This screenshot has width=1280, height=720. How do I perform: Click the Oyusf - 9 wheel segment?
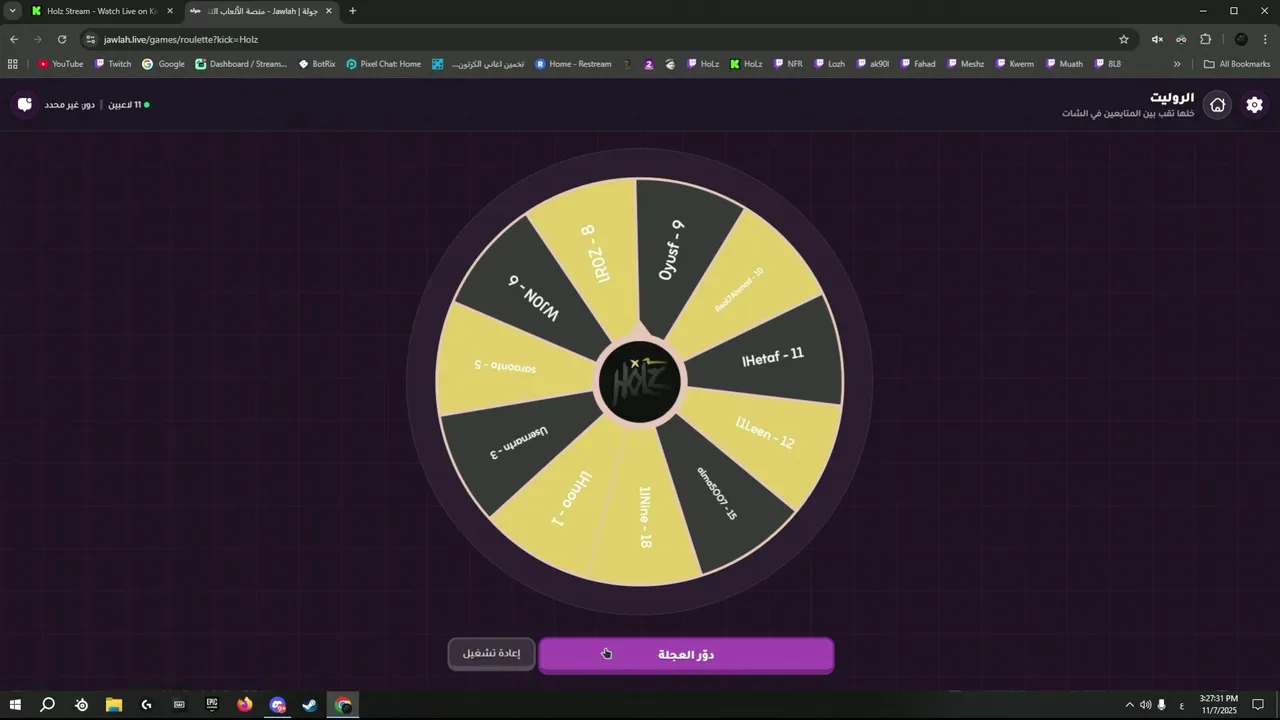coord(671,250)
